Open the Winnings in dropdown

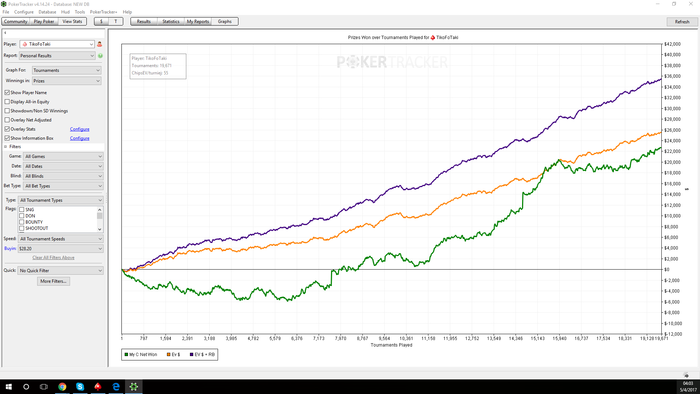tap(67, 81)
